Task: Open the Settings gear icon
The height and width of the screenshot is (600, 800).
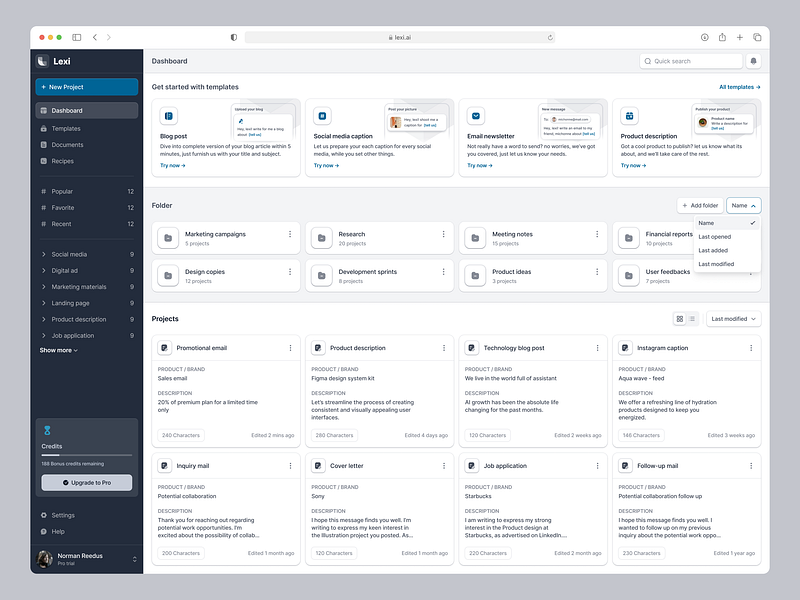Action: (x=46, y=515)
